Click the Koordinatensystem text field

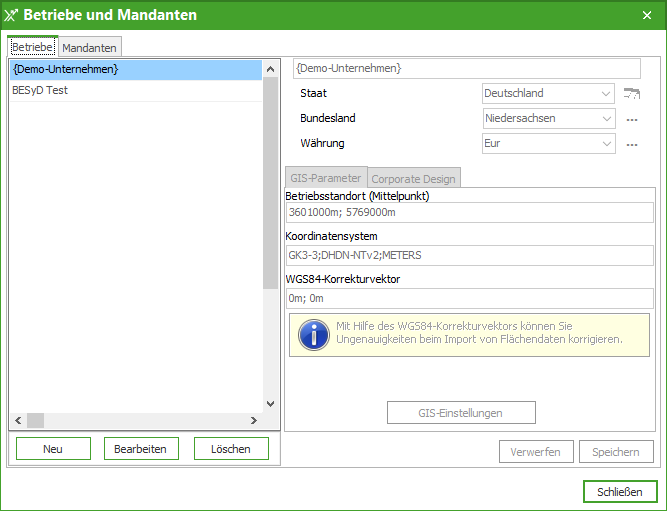tap(468, 255)
